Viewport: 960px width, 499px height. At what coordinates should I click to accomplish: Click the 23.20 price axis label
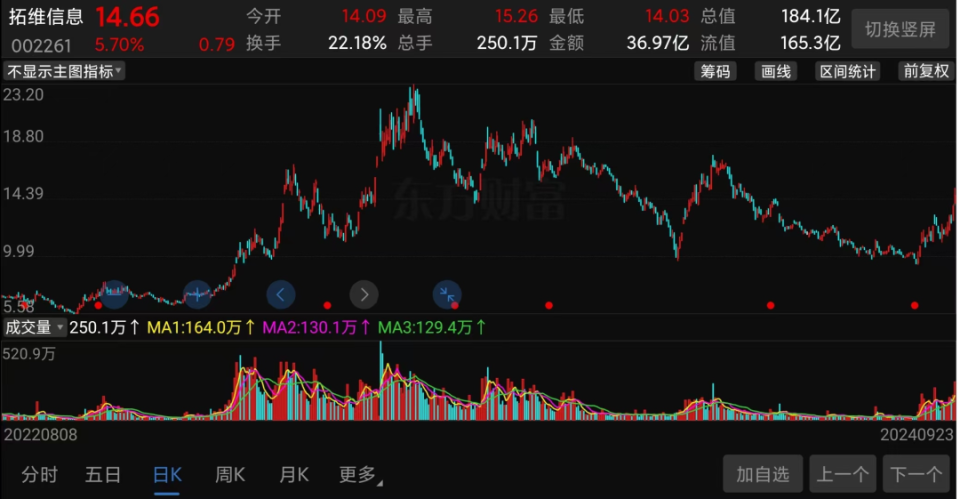(23, 95)
